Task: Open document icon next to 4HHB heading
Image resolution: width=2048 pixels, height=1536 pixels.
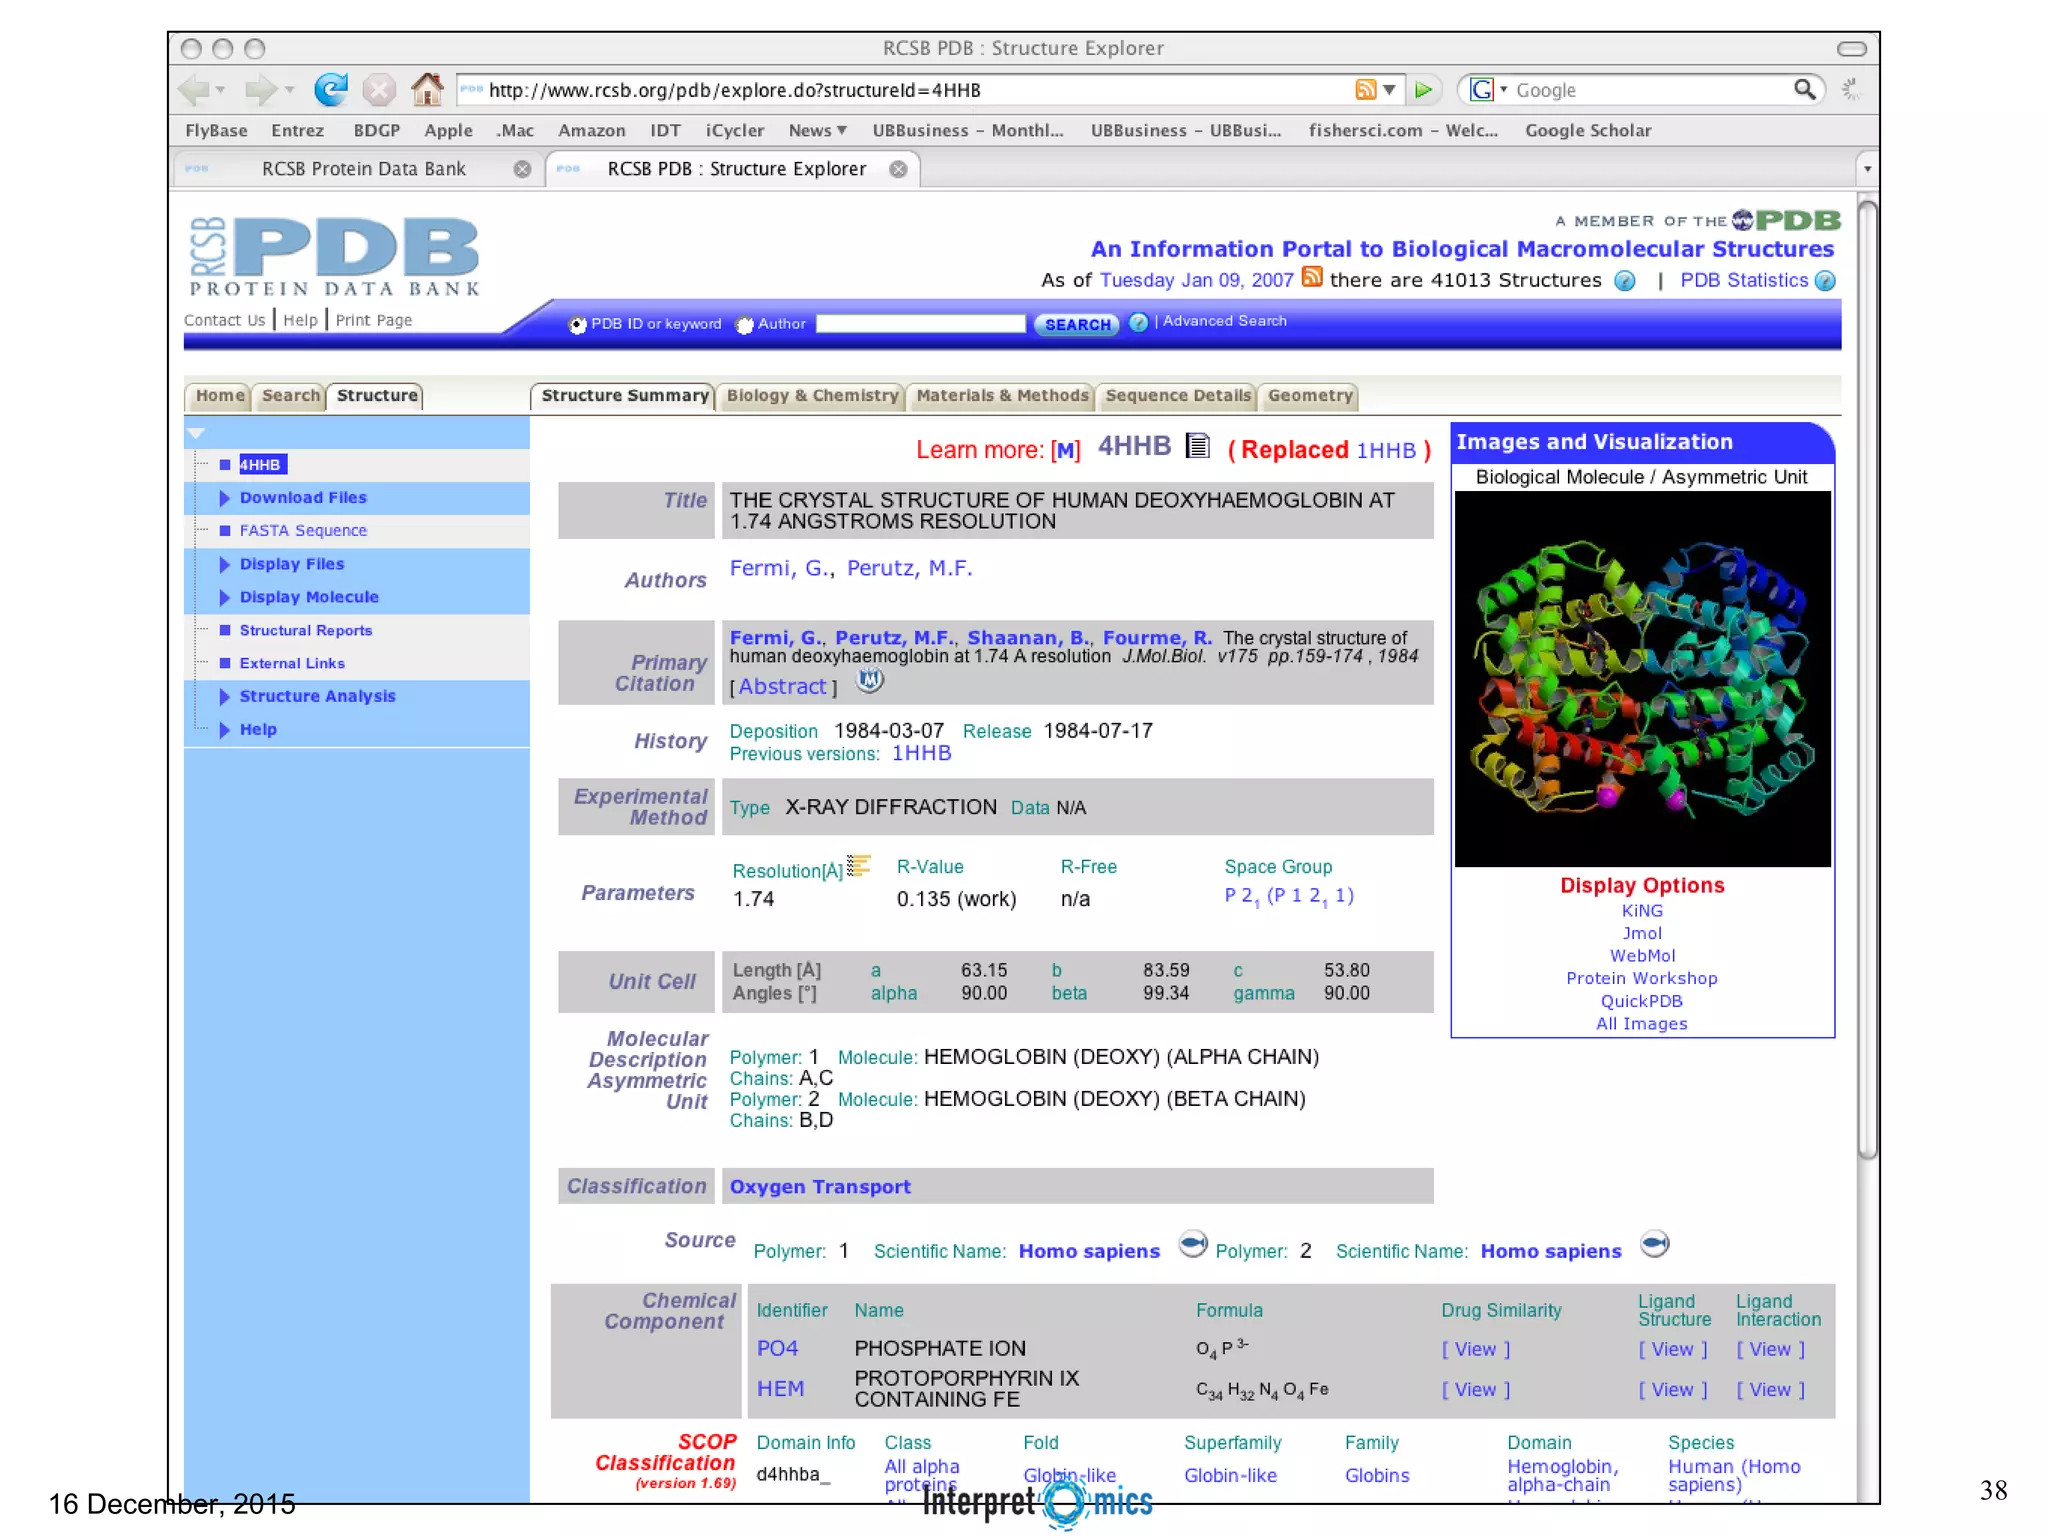Action: pos(1197,445)
